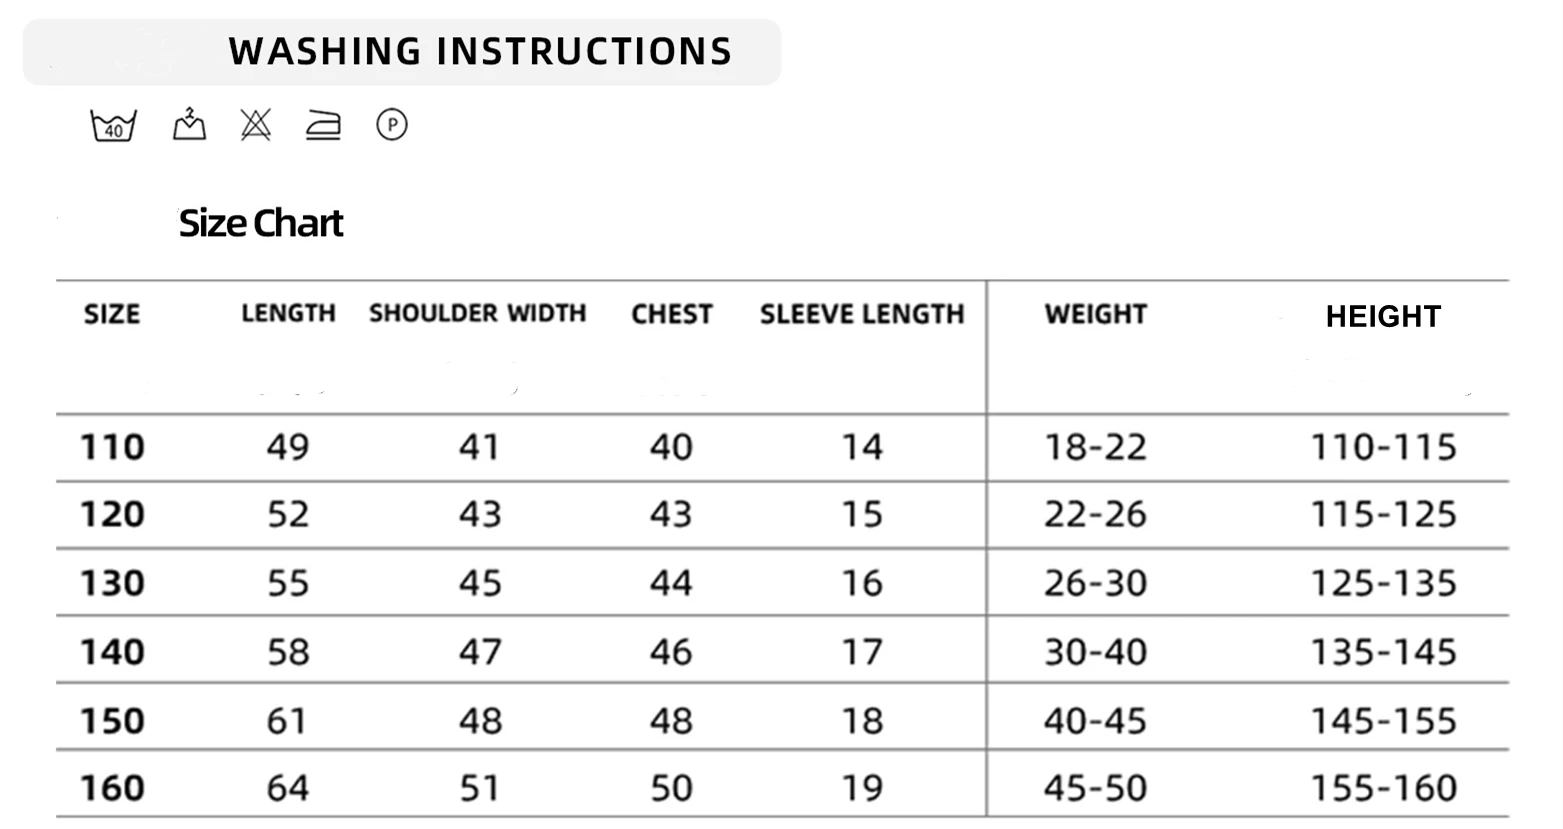Viewport: 1563px width, 829px height.
Task: Select the SHOULDER WIDTH column header
Action: [478, 313]
